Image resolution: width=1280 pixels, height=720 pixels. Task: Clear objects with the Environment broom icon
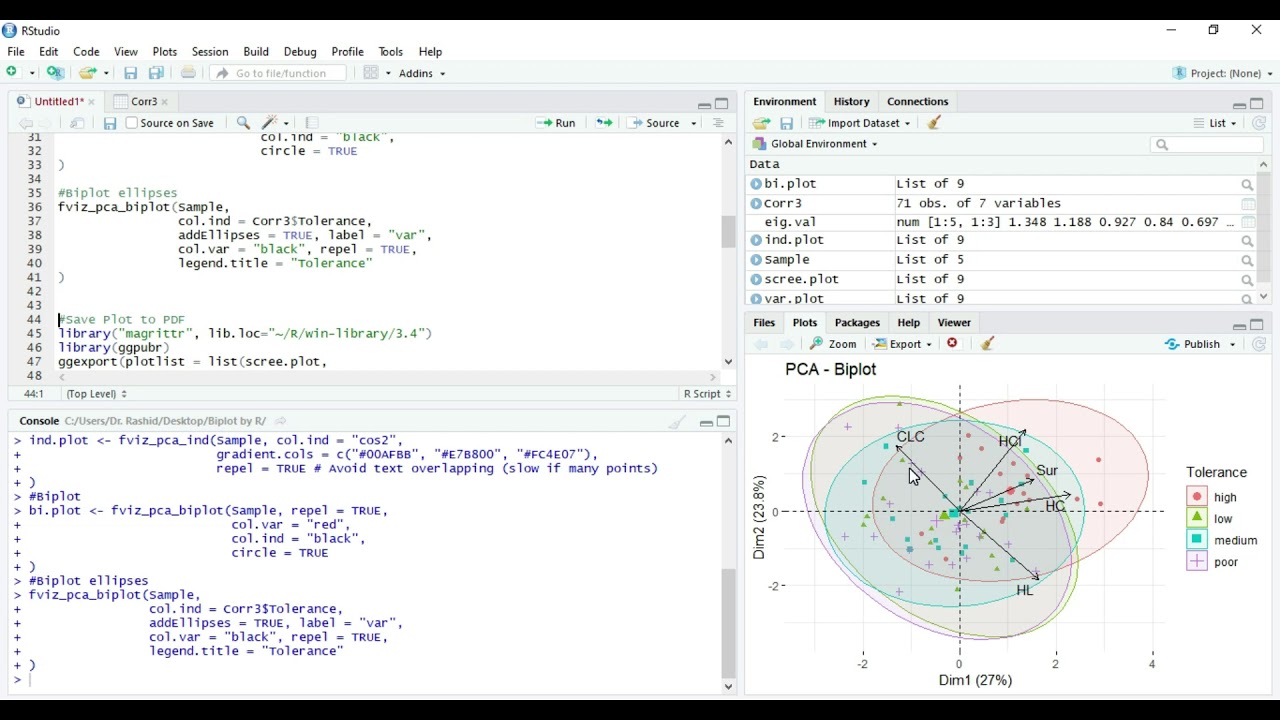coord(934,123)
